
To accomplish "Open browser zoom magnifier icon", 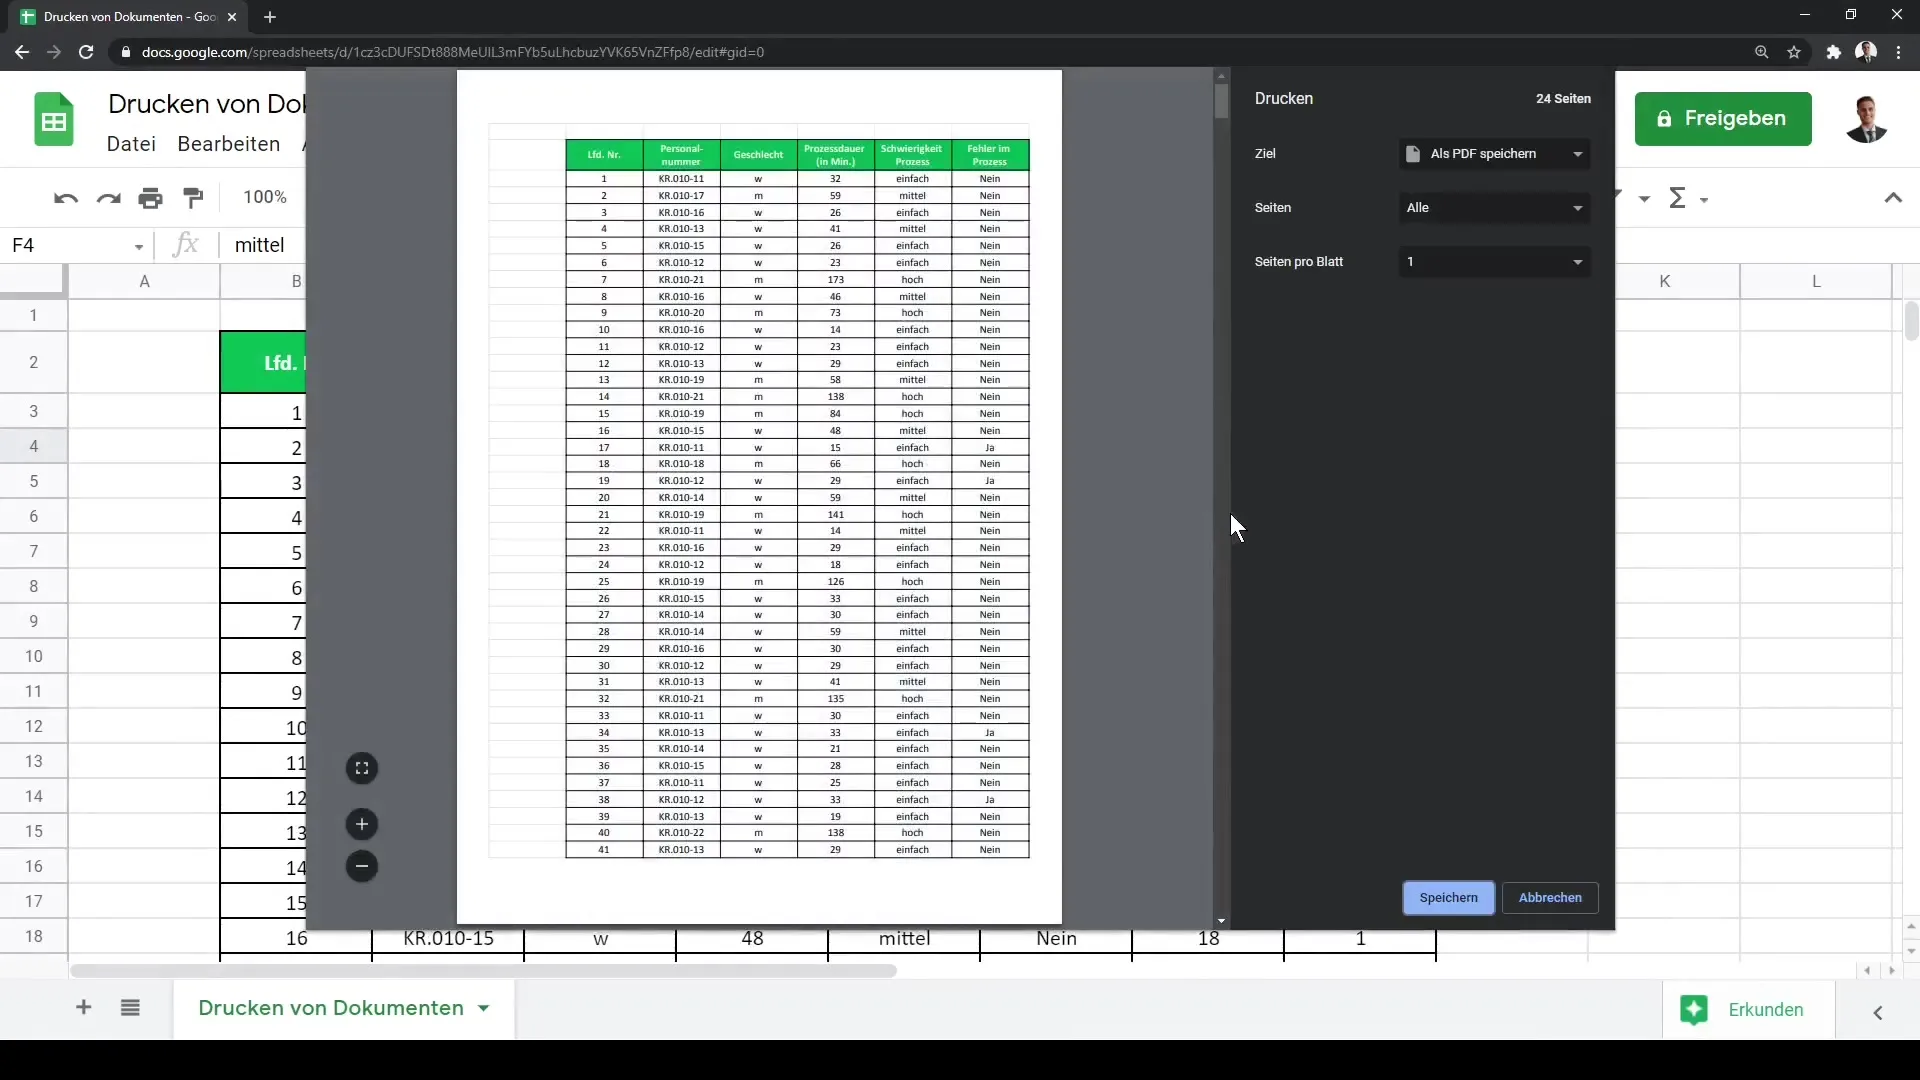I will pyautogui.click(x=1761, y=52).
